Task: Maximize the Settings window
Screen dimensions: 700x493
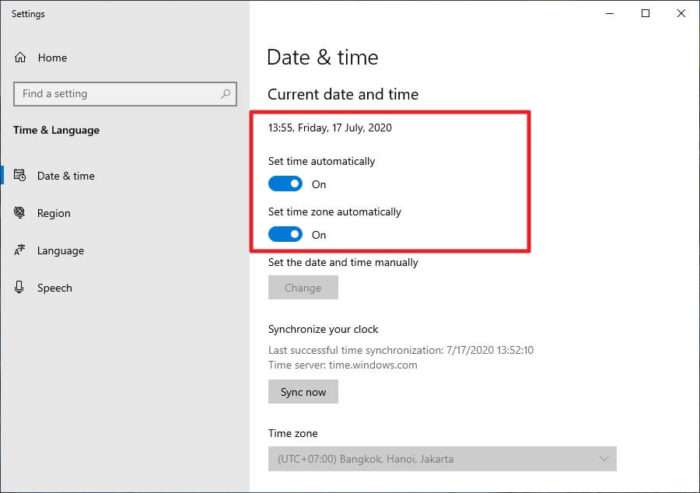Action: coord(645,13)
